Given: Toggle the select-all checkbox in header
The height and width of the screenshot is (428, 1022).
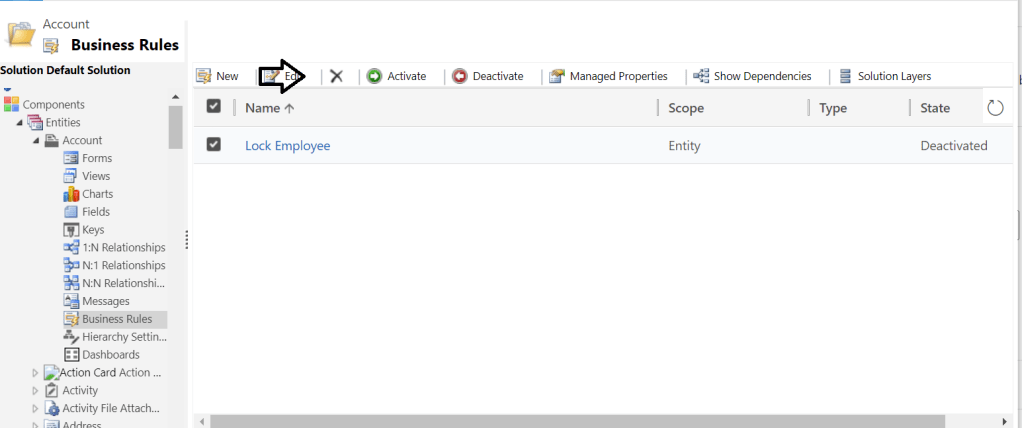Looking at the screenshot, I should point(213,107).
